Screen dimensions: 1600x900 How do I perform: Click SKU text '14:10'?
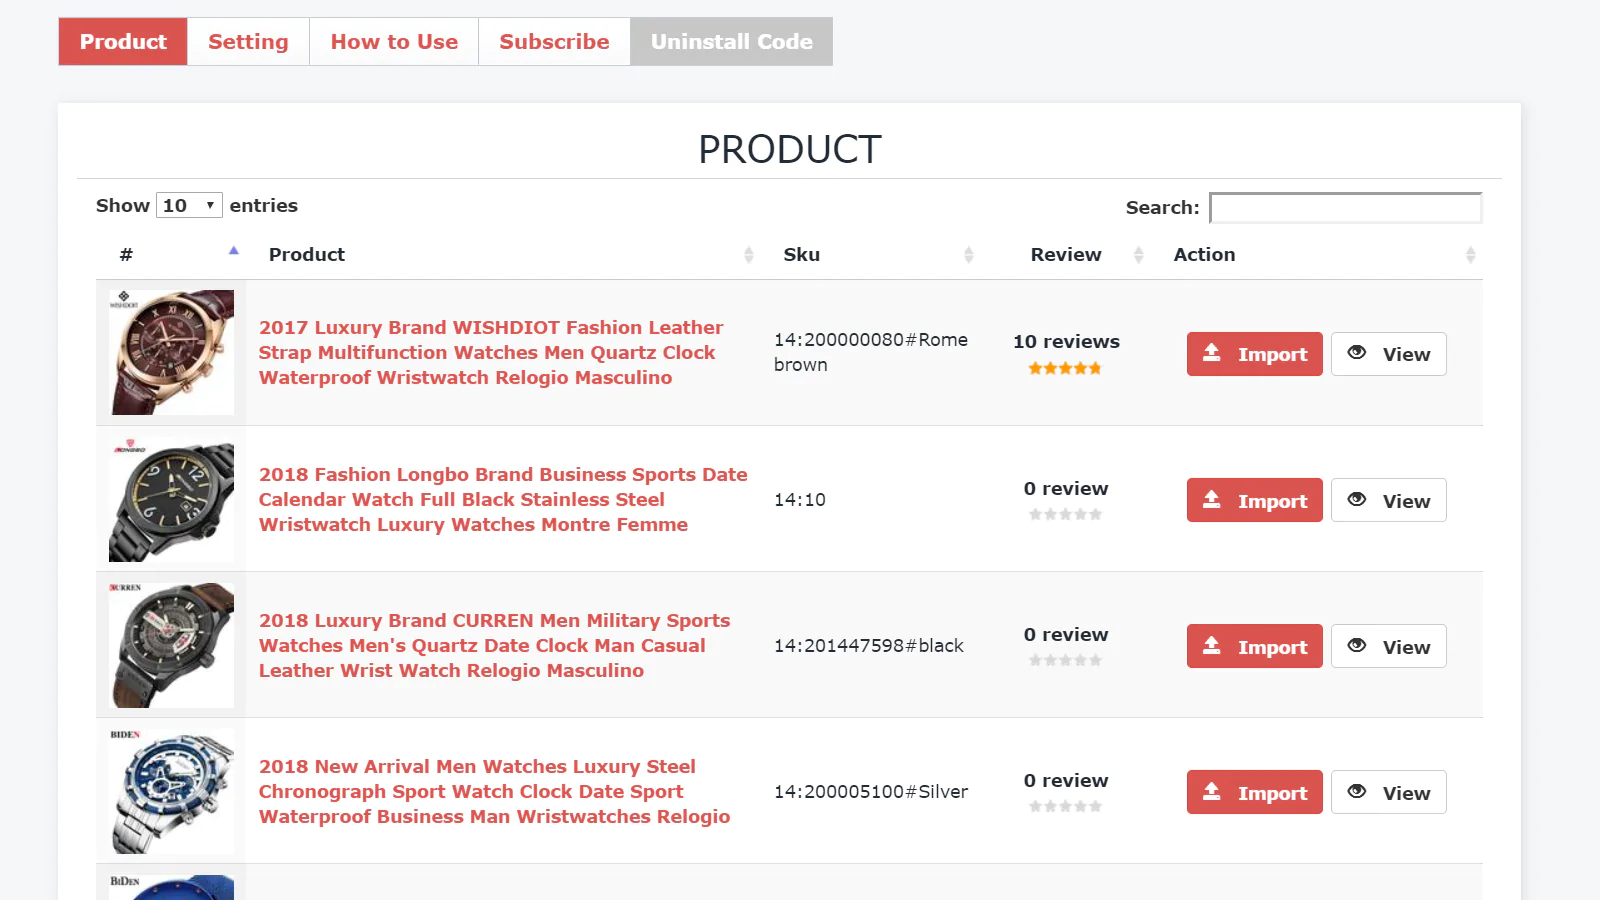tap(800, 499)
